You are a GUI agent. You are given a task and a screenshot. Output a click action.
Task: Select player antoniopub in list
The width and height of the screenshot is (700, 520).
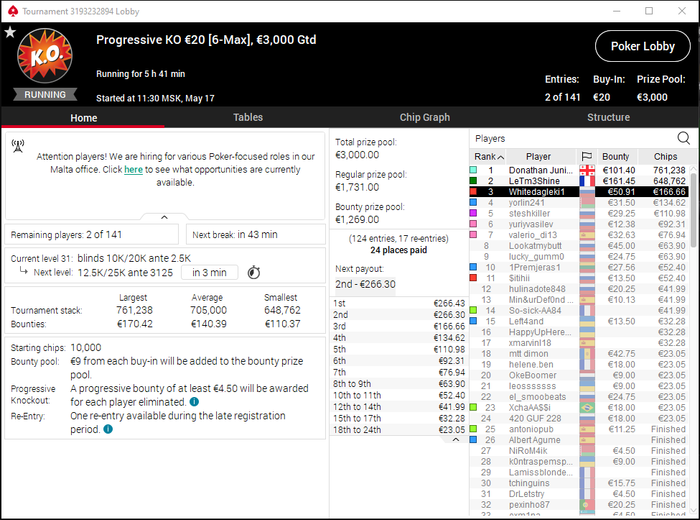pyautogui.click(x=579, y=429)
